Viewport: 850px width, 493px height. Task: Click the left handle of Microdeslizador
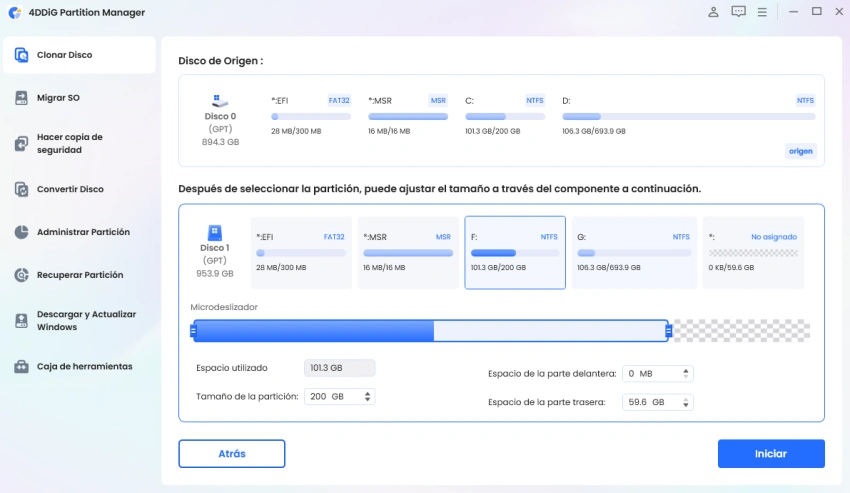tap(193, 331)
